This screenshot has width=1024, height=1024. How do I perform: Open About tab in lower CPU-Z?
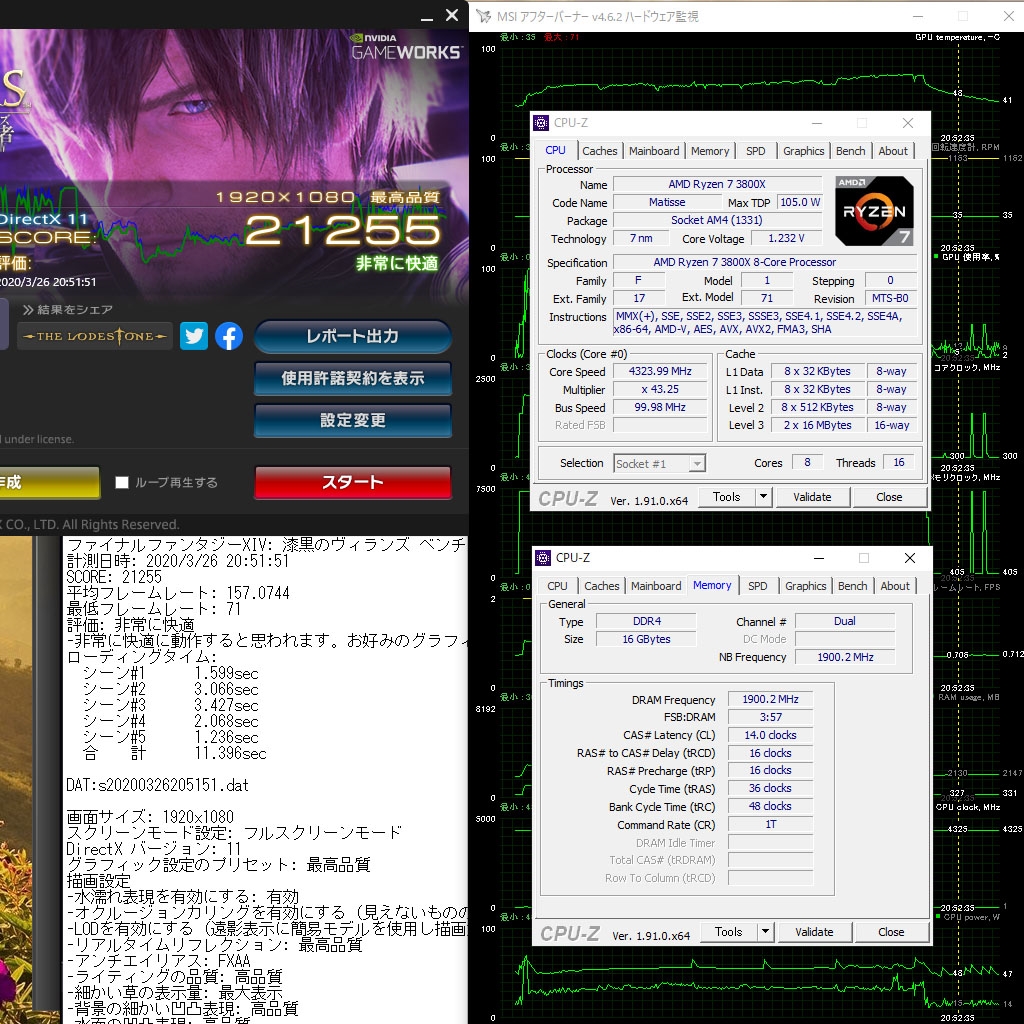[x=895, y=586]
